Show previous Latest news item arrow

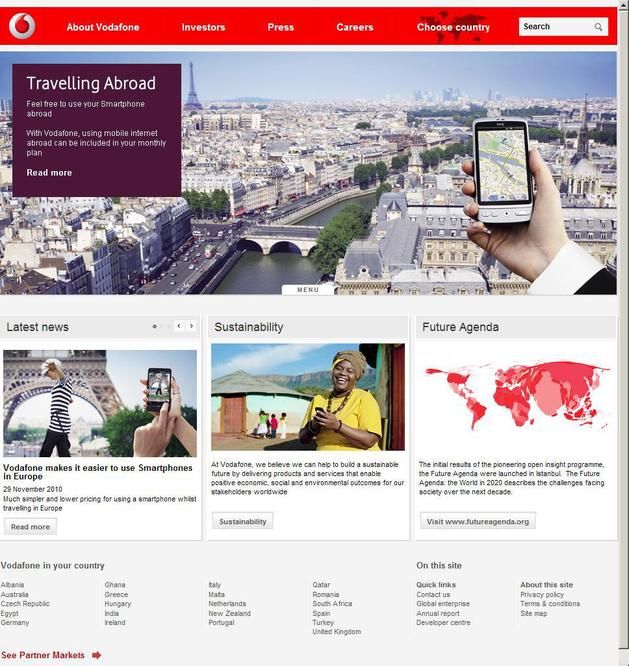(x=179, y=326)
